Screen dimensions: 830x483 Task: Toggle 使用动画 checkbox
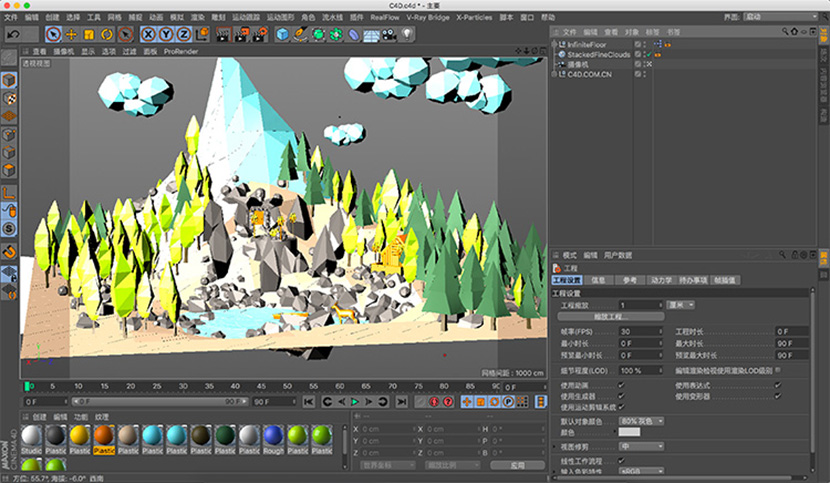pyautogui.click(x=621, y=385)
